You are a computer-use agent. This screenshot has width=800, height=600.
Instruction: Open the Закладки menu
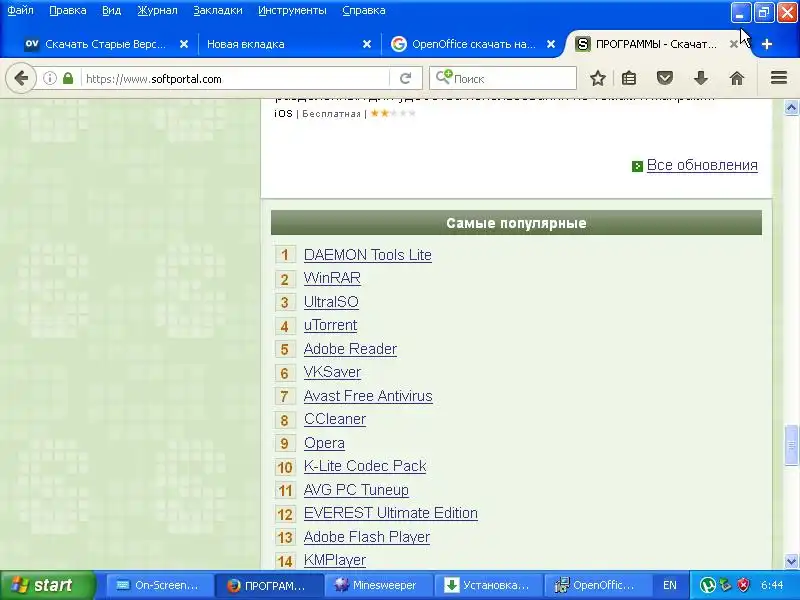coord(218,10)
